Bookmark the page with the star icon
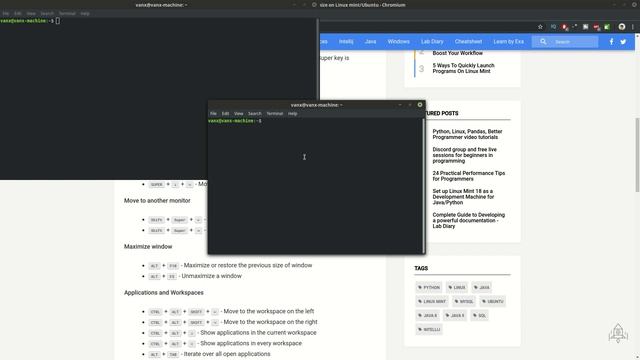This screenshot has height=360, width=640. point(540,27)
